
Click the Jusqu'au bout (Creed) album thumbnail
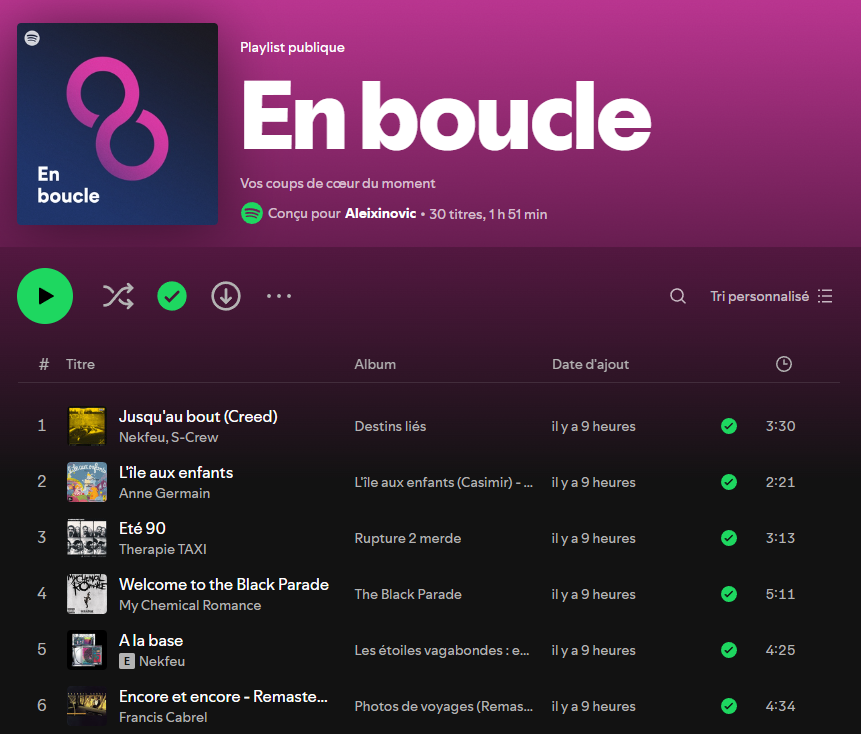click(x=87, y=426)
